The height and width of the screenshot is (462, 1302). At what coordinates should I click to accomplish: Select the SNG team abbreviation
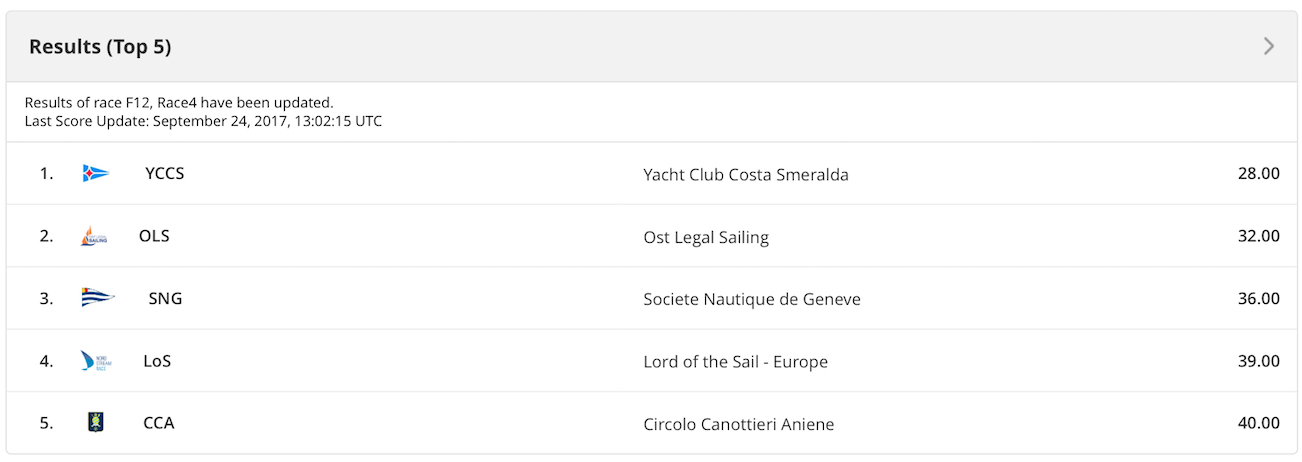pos(165,298)
